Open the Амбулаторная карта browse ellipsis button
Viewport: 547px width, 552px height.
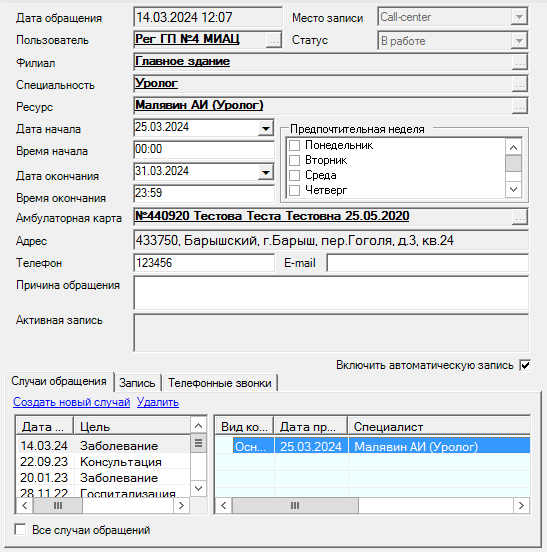[520, 217]
